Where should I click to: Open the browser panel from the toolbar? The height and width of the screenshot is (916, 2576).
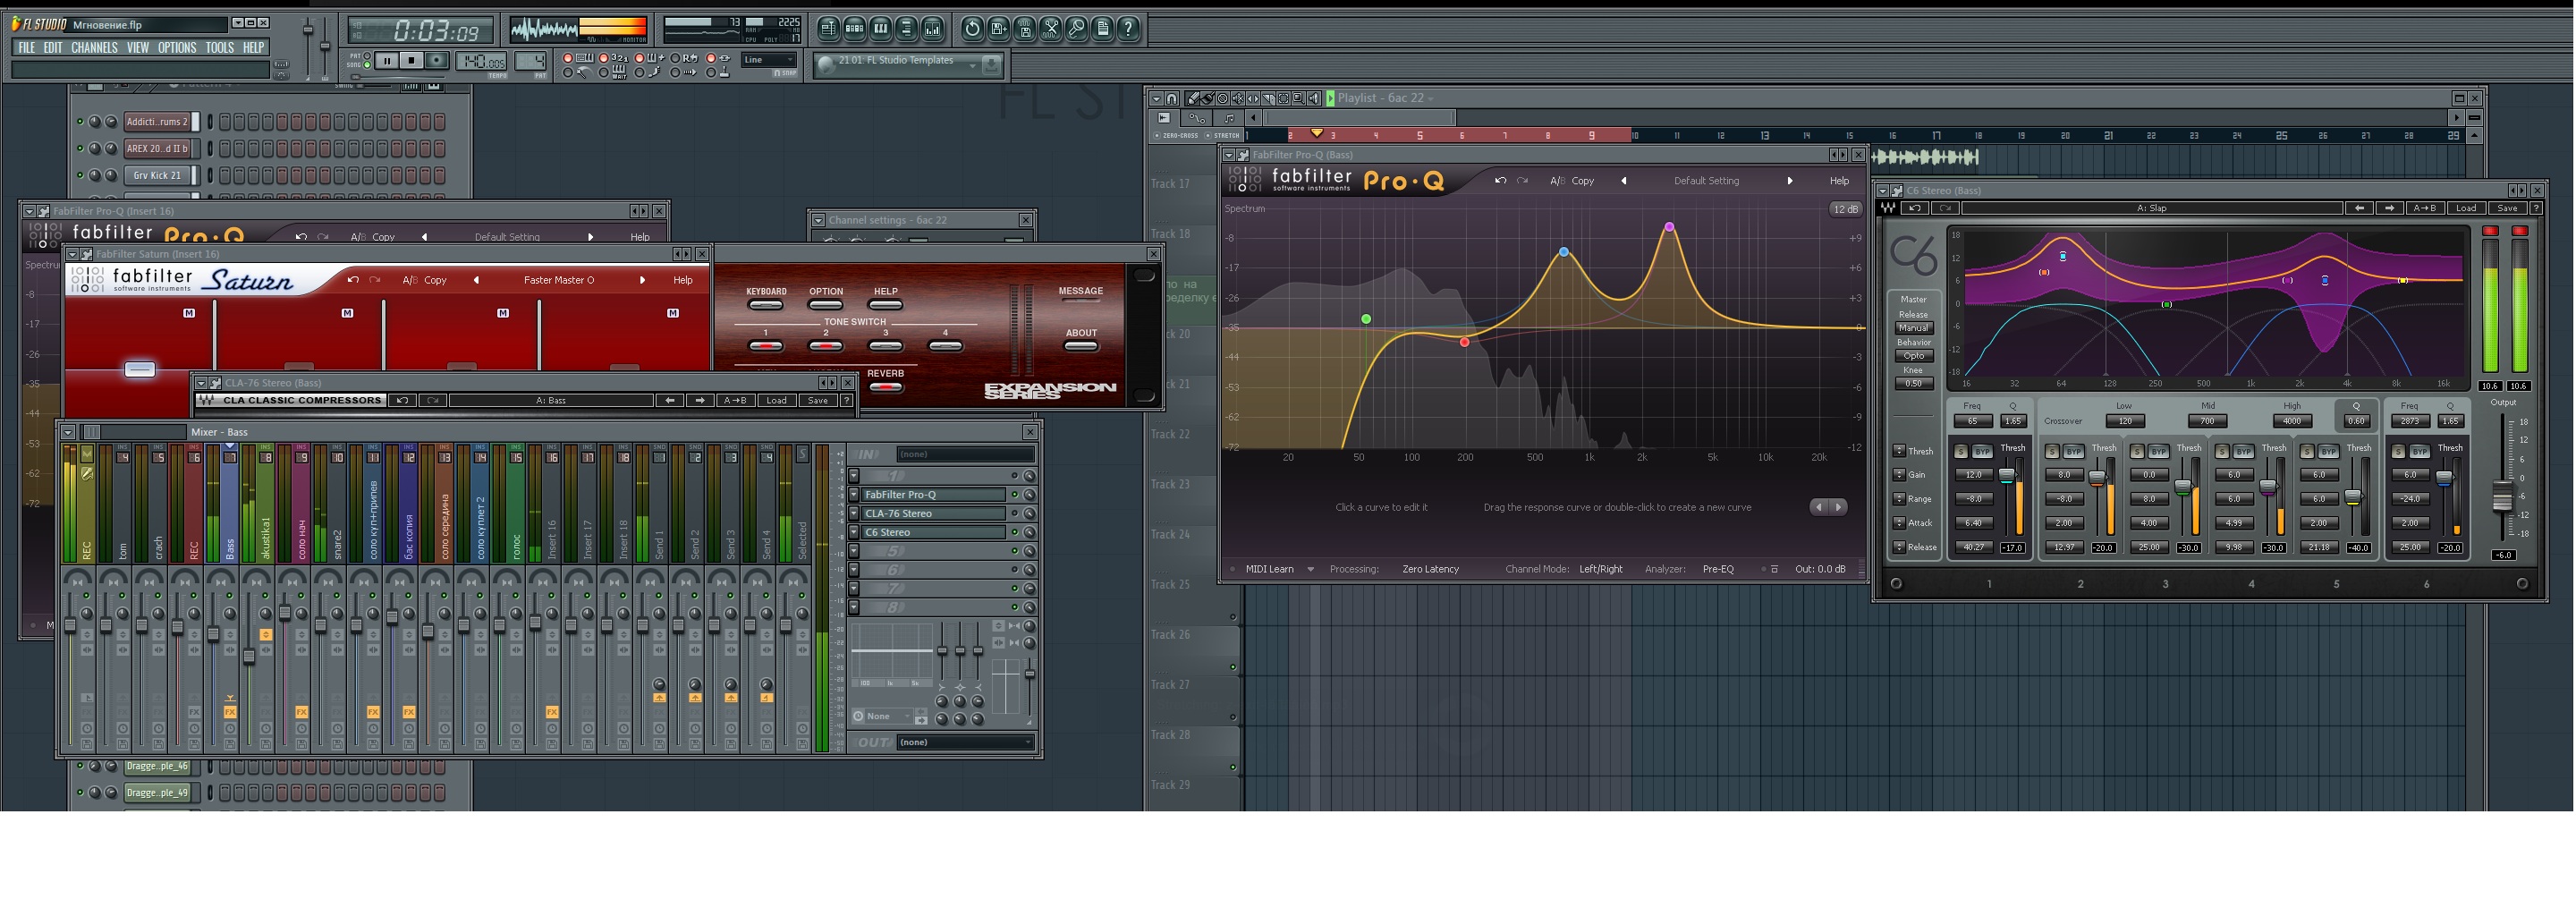(906, 29)
